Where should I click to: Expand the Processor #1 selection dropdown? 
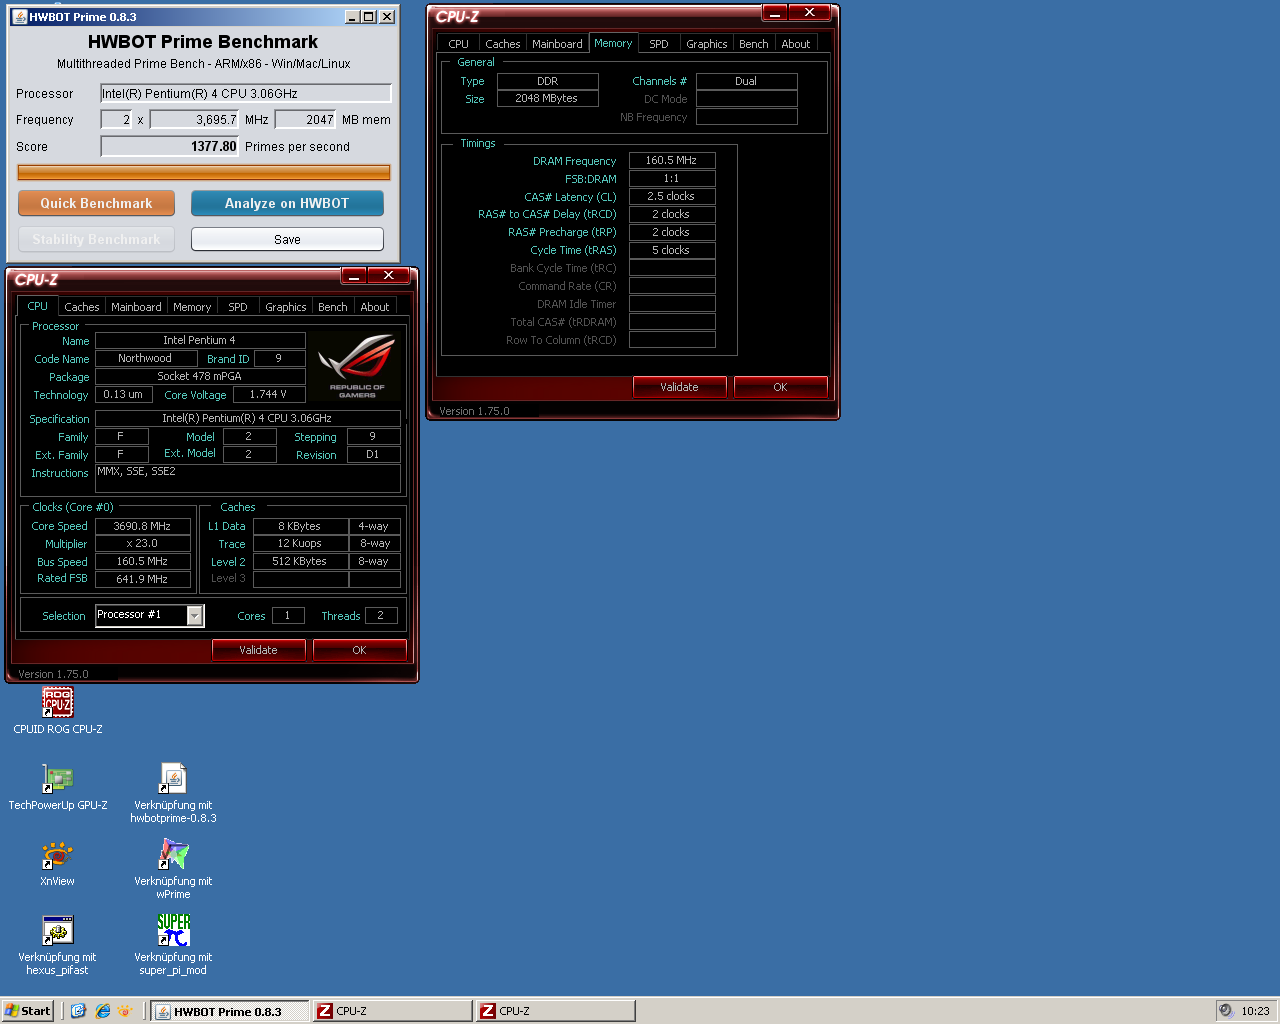point(195,616)
